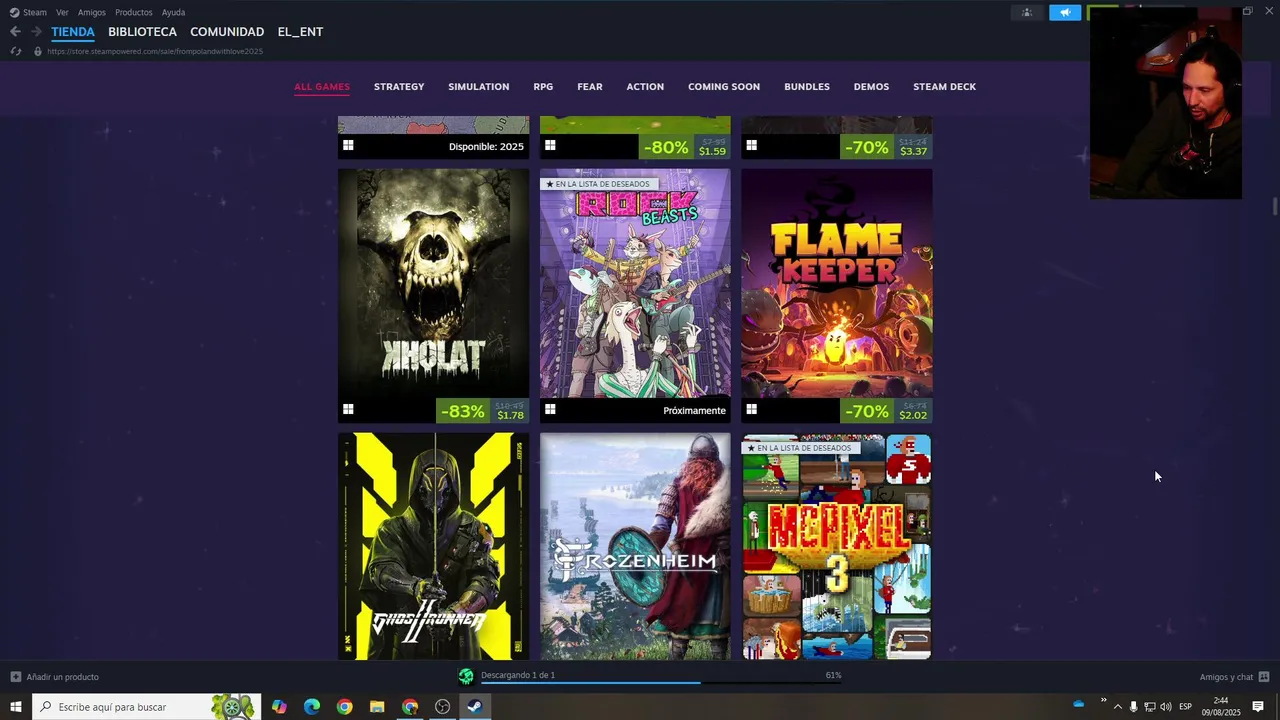Open the Productos menu

tap(134, 12)
